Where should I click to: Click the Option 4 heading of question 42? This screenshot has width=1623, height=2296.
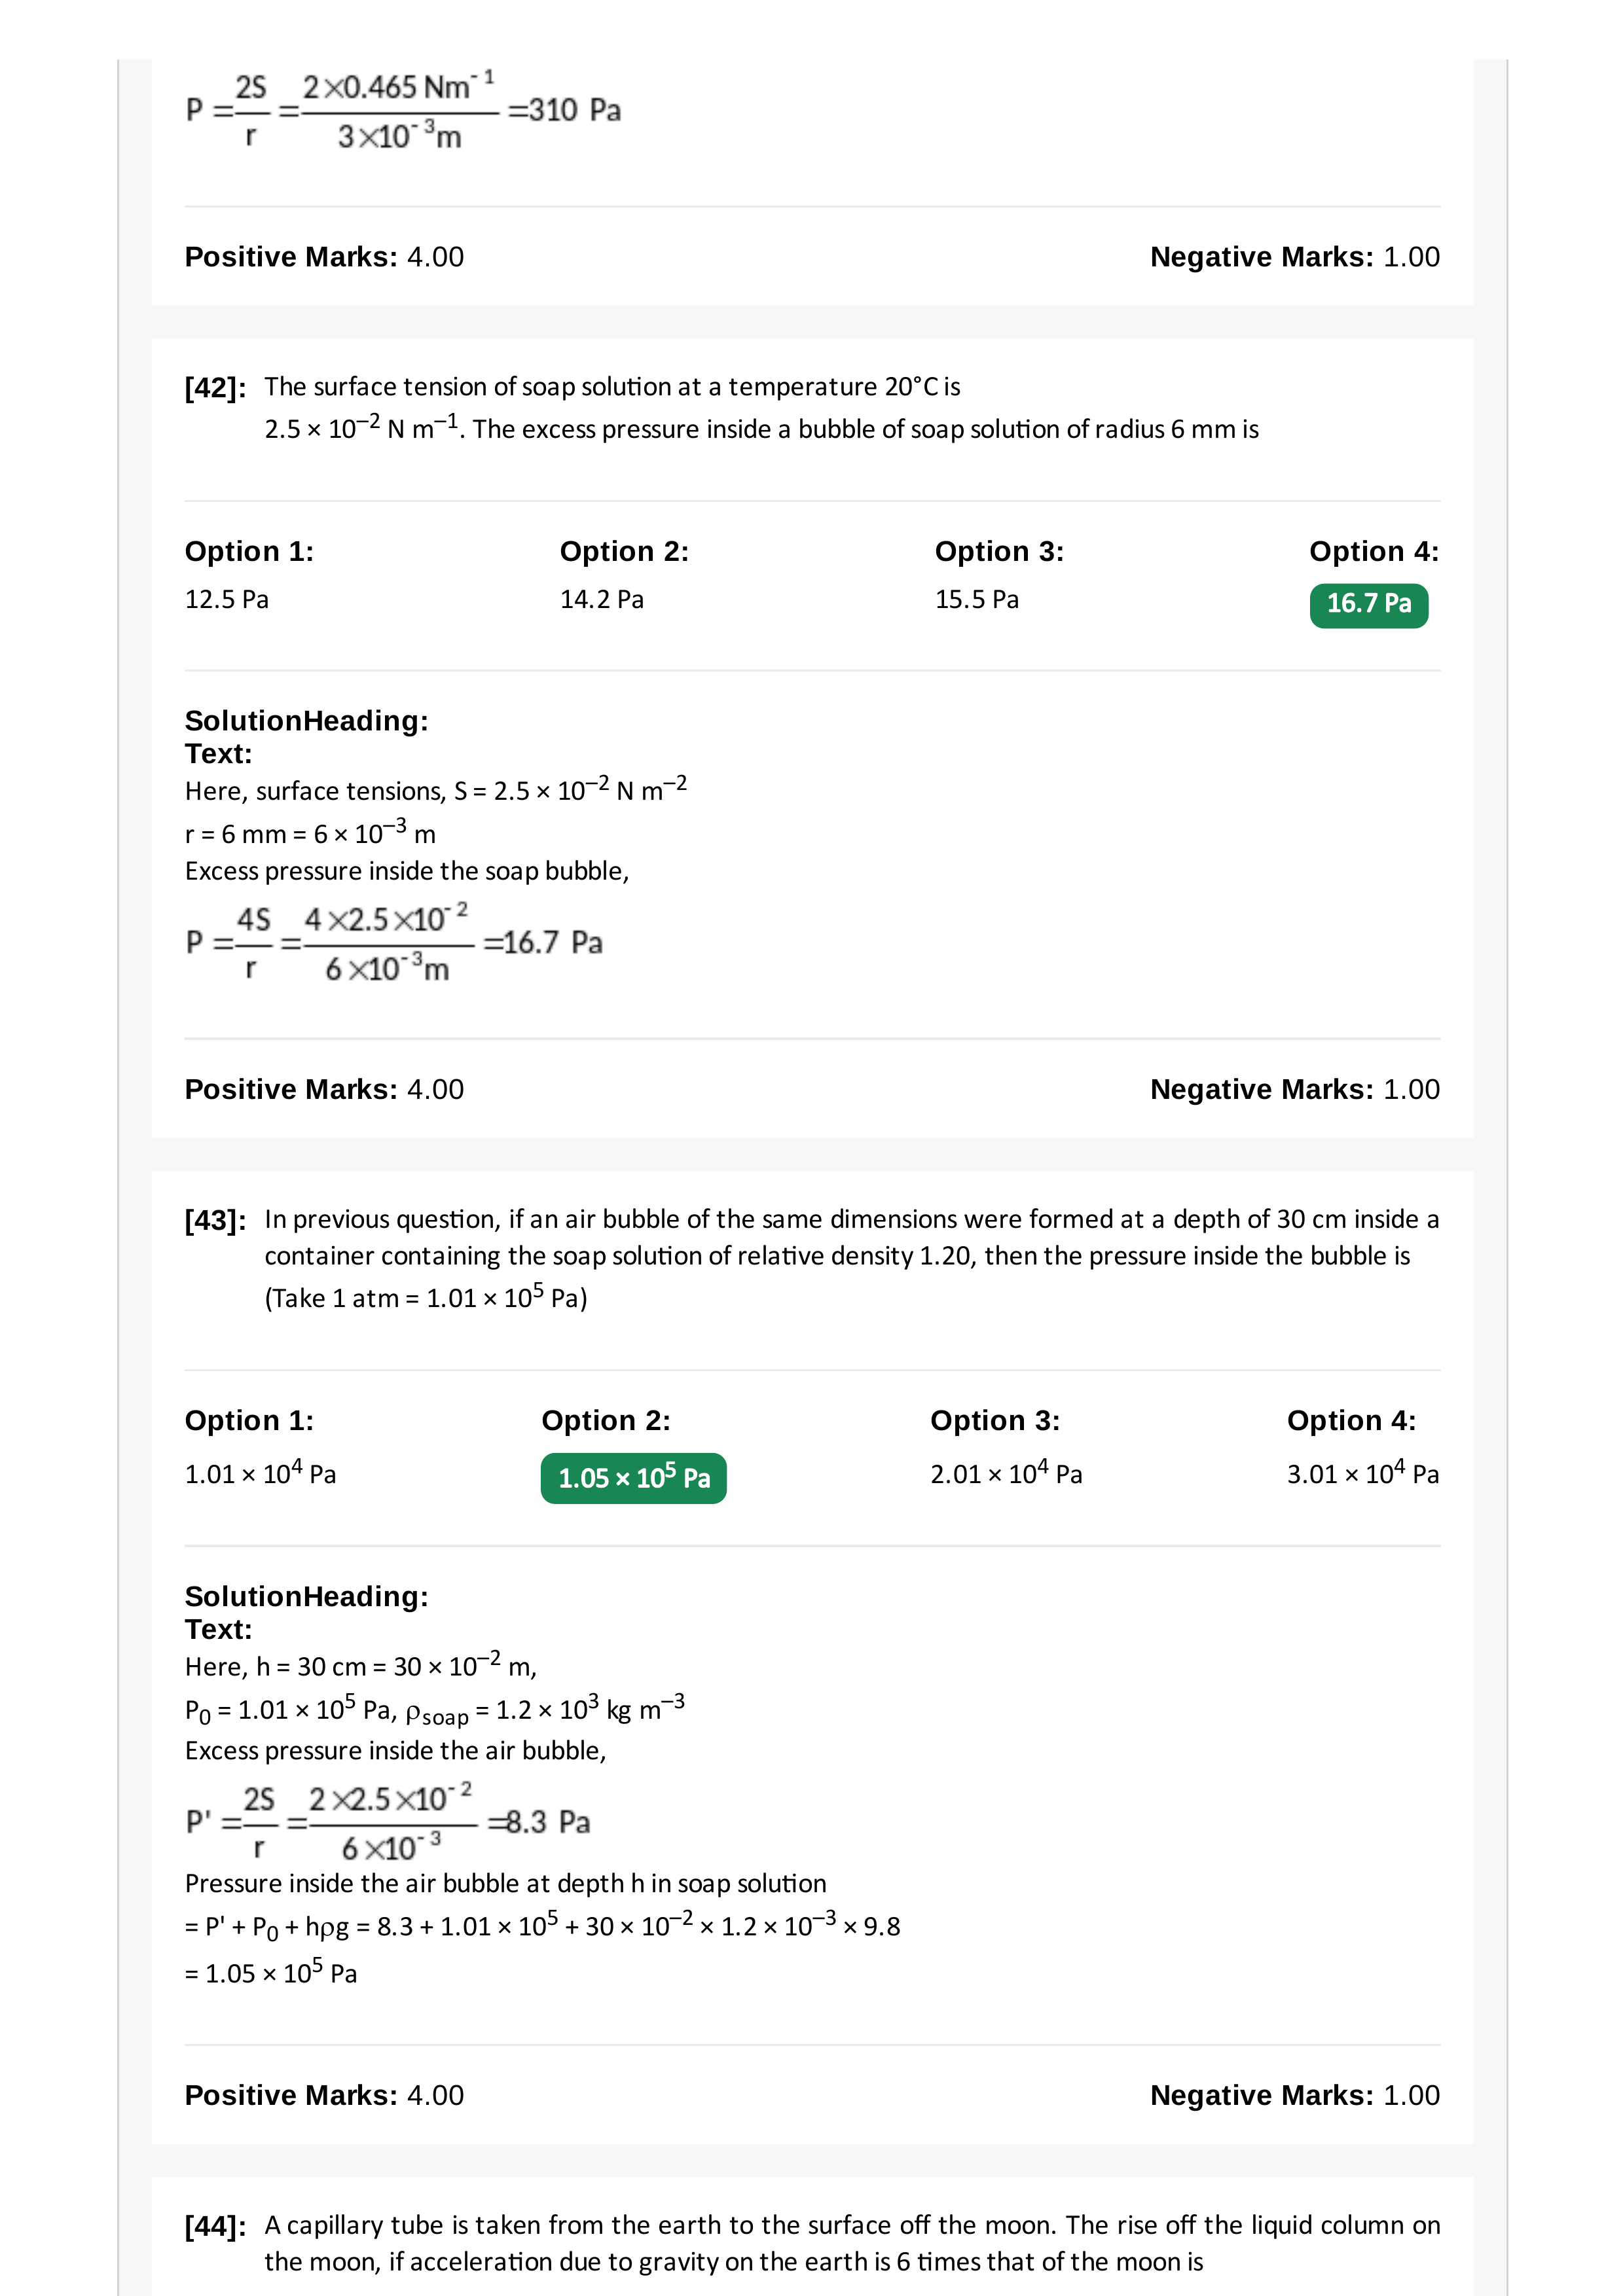(1374, 551)
